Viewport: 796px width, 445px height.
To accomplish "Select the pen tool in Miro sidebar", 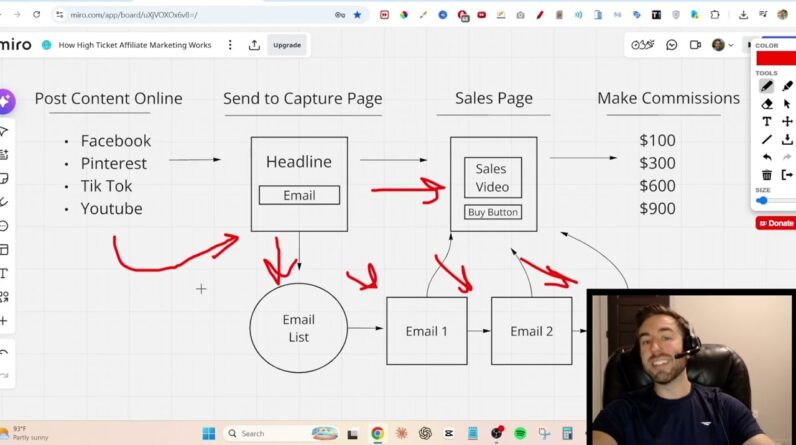I will pos(4,202).
